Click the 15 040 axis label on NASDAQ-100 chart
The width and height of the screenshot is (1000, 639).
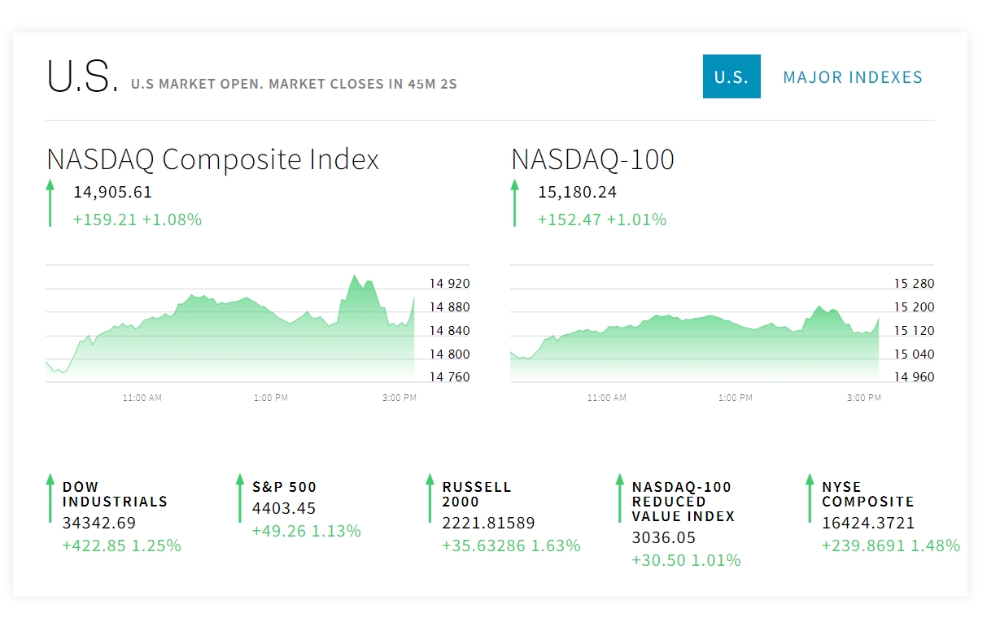click(x=914, y=355)
